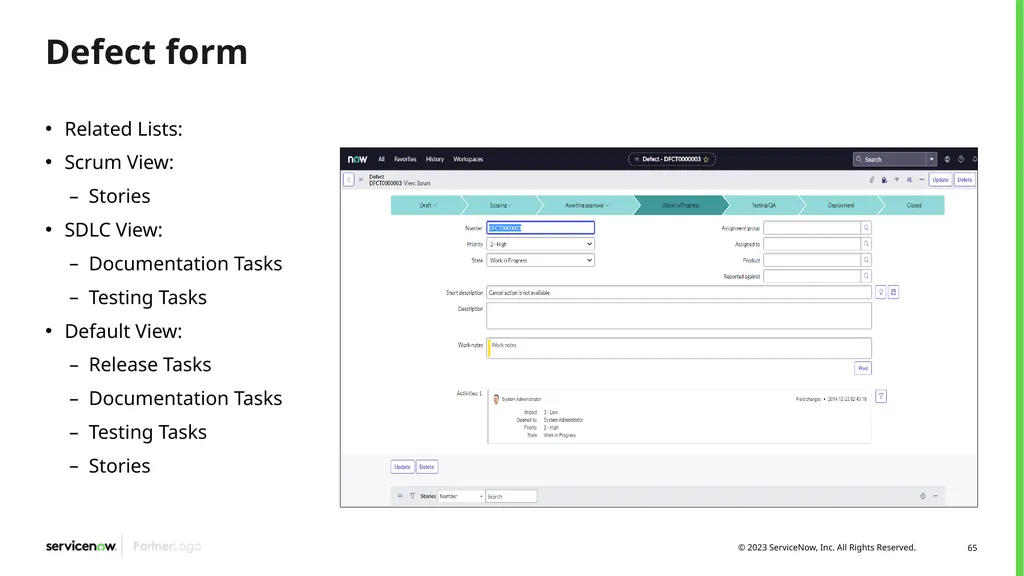Expand the dropdown arrow beside global Search
The height and width of the screenshot is (576, 1024).
coord(932,159)
